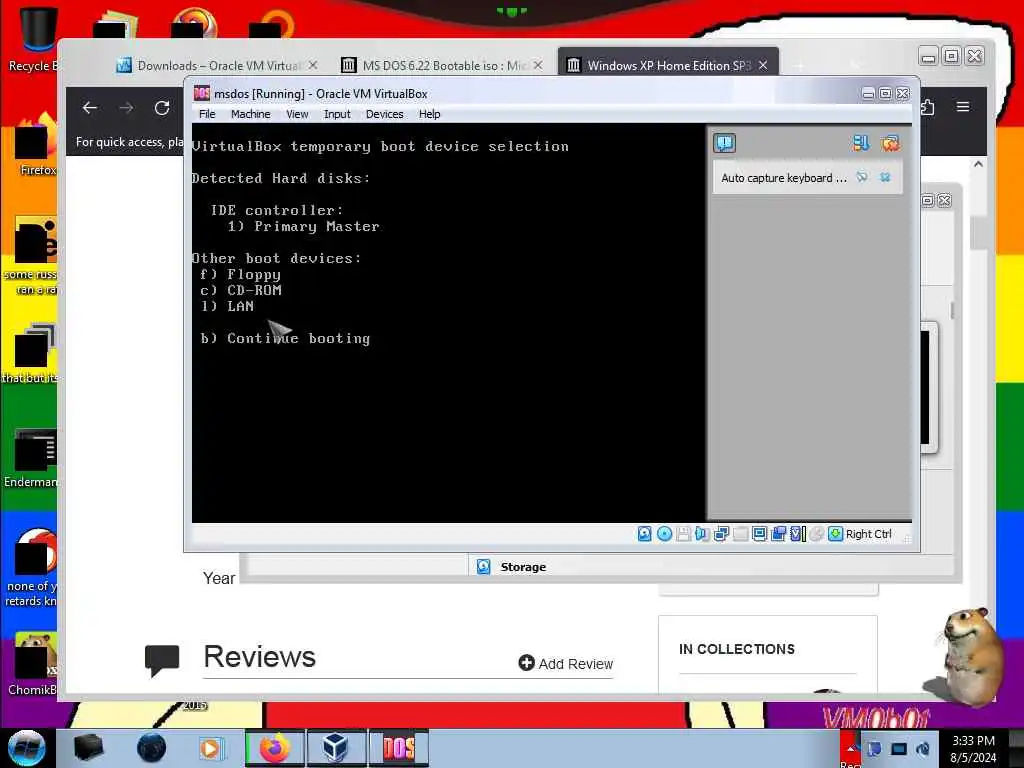Go back in Firefox browser
This screenshot has height=768, width=1024.
(x=90, y=108)
